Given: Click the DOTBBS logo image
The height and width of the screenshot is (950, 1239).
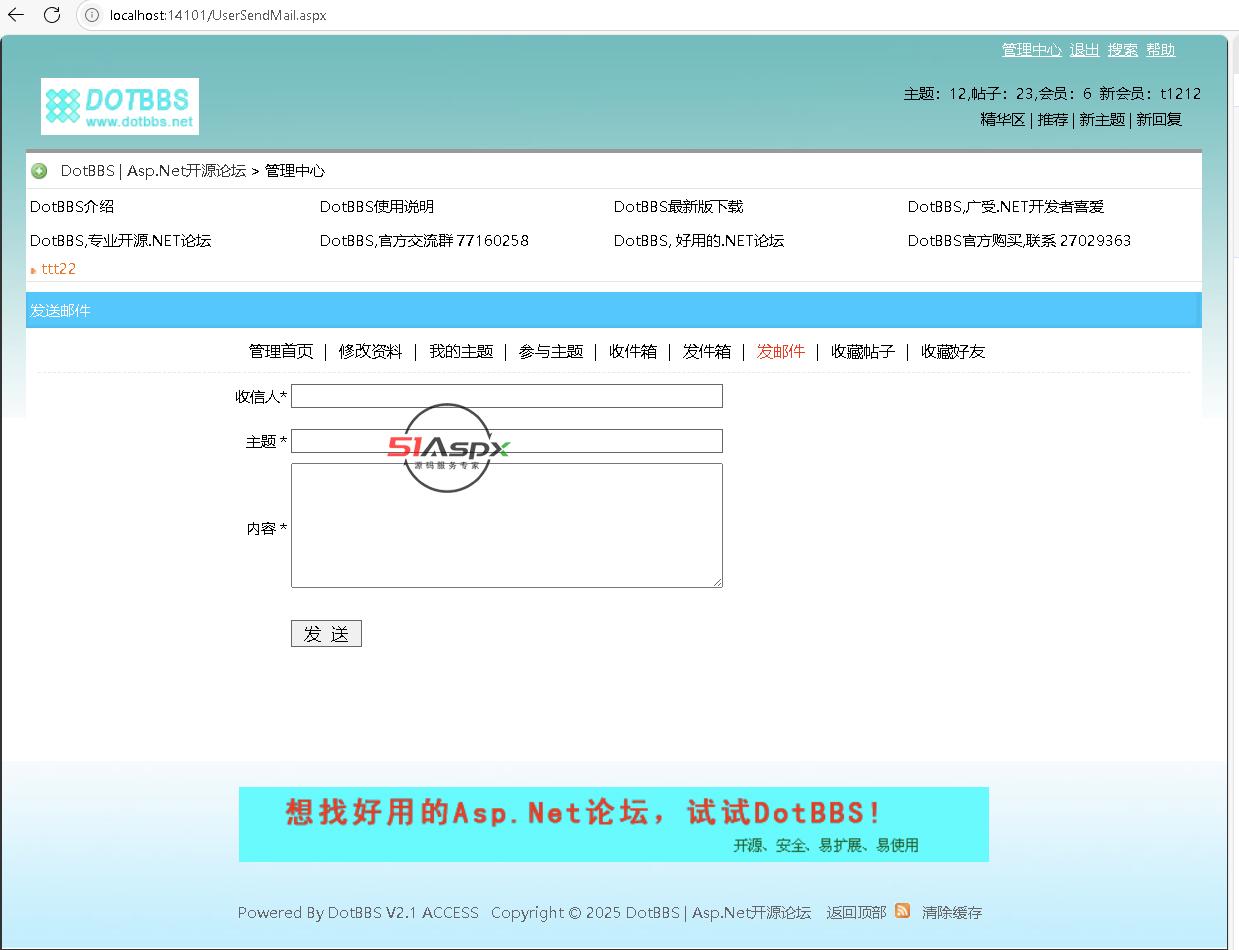Looking at the screenshot, I should click(x=120, y=106).
